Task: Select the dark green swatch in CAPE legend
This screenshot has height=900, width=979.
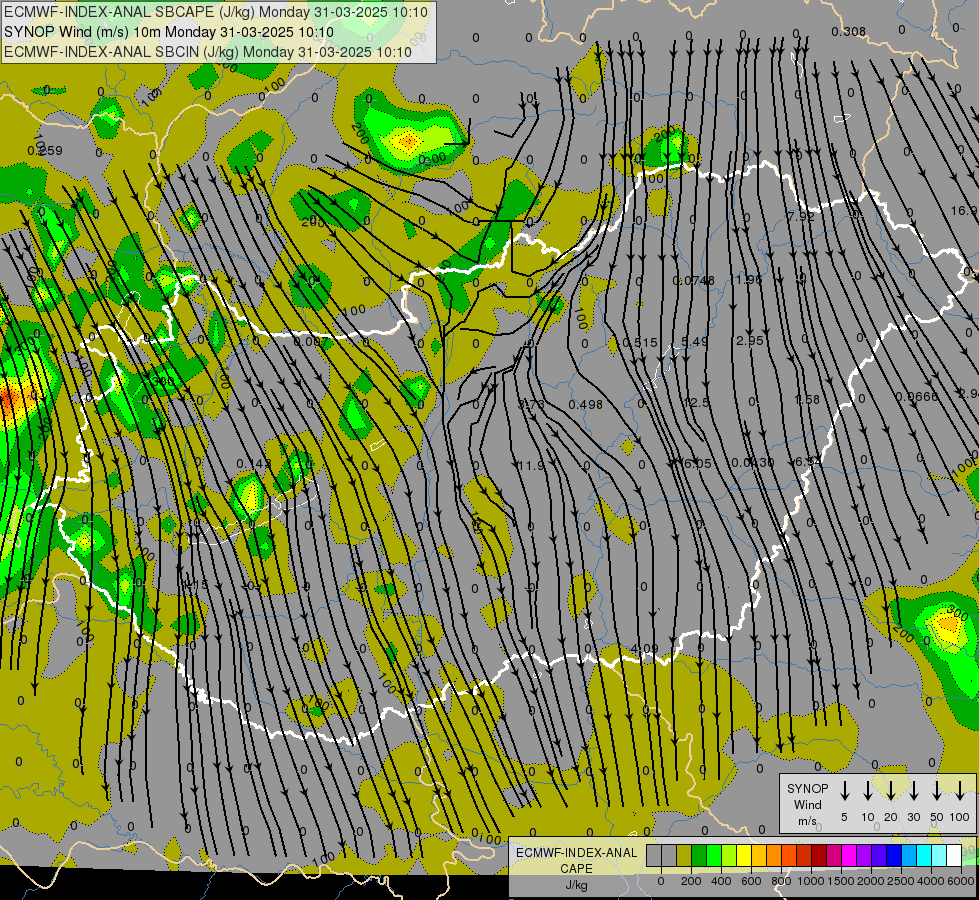Action: click(699, 856)
